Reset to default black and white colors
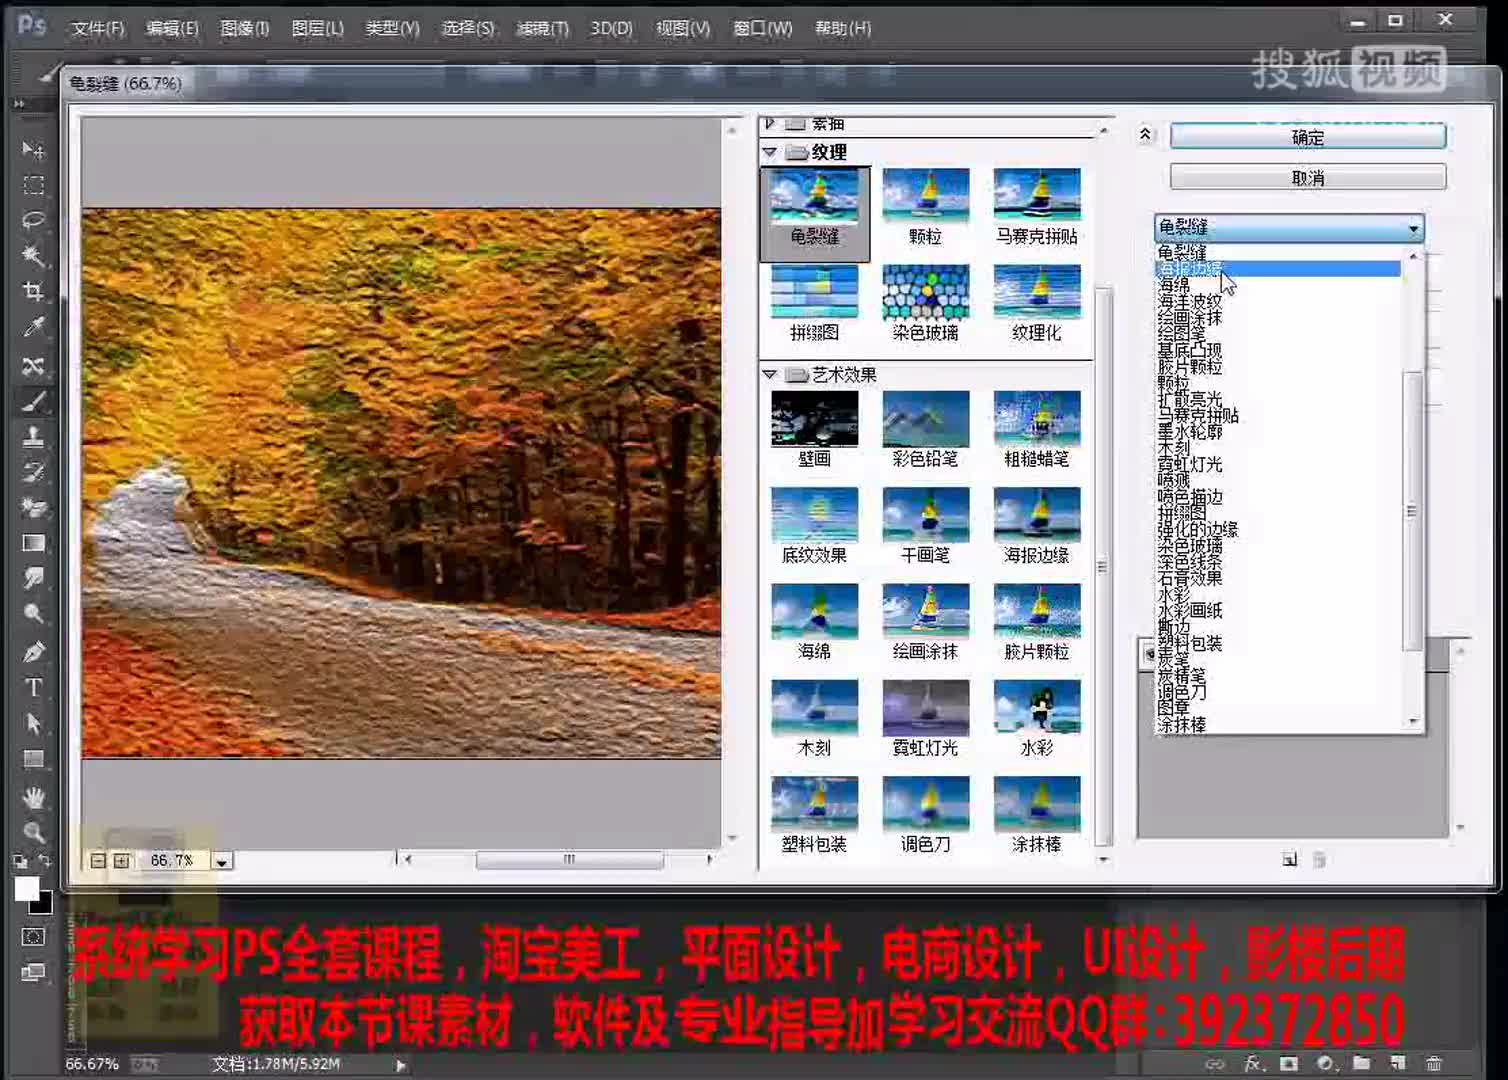Screen dimensions: 1508x1080 coord(20,861)
